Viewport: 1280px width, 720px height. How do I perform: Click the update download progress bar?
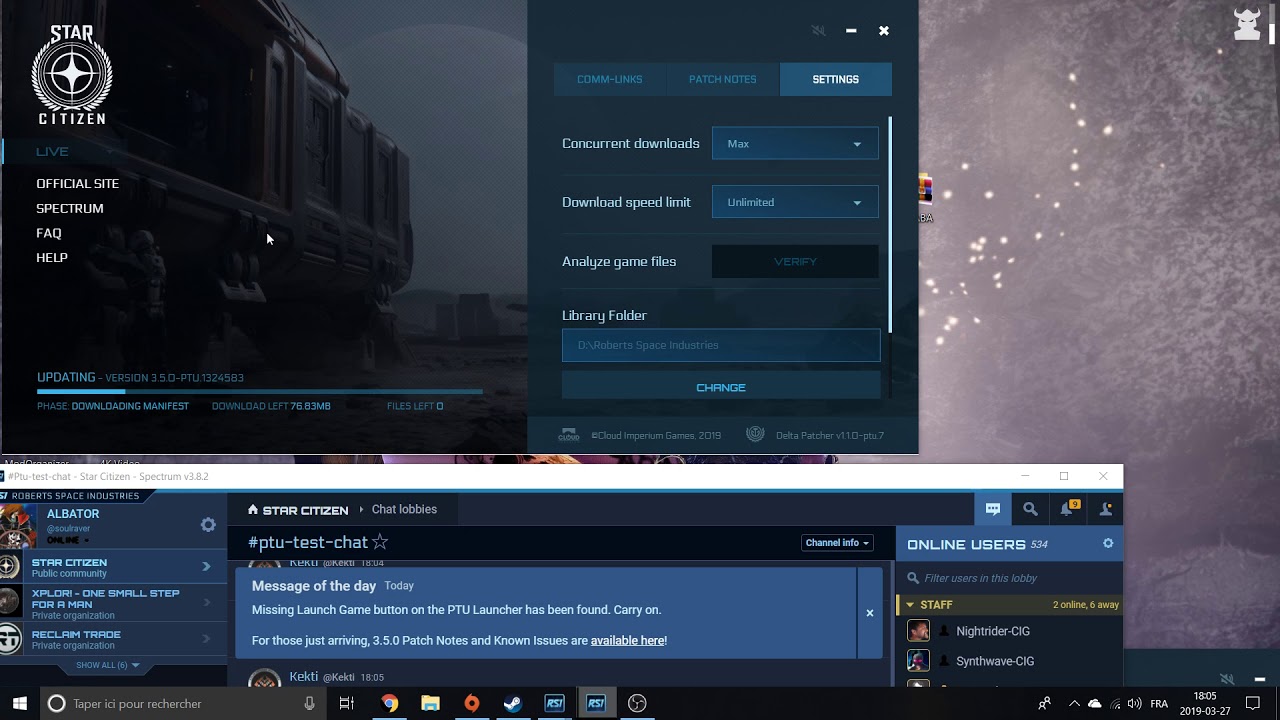tap(260, 392)
